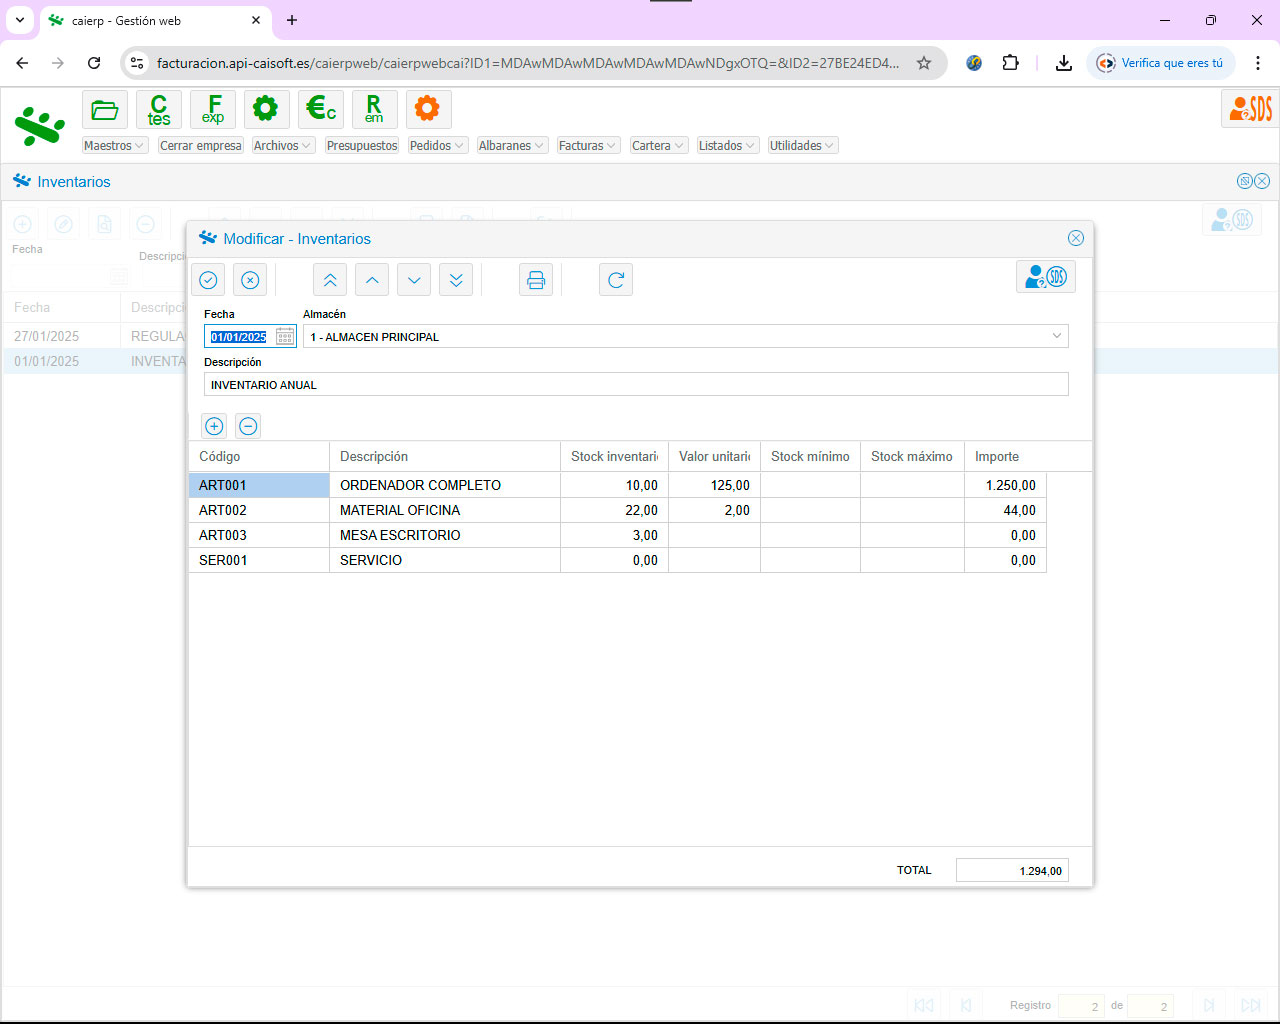
Task: Click the Fexp toolbar icon
Action: (213, 109)
